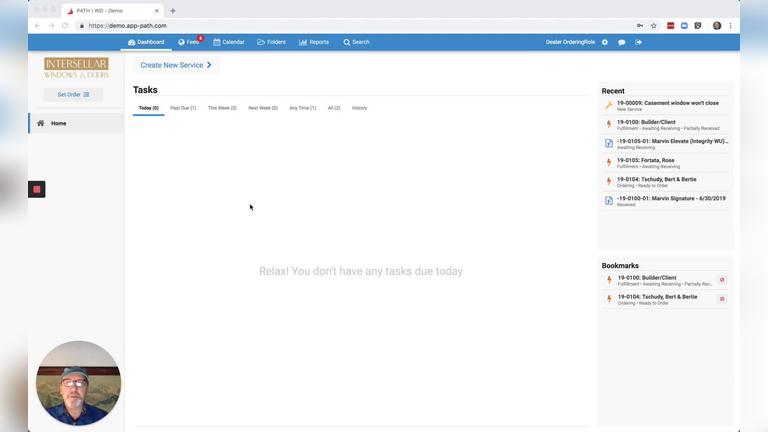768x432 pixels.
Task: Open a new browser tab
Action: (172, 11)
